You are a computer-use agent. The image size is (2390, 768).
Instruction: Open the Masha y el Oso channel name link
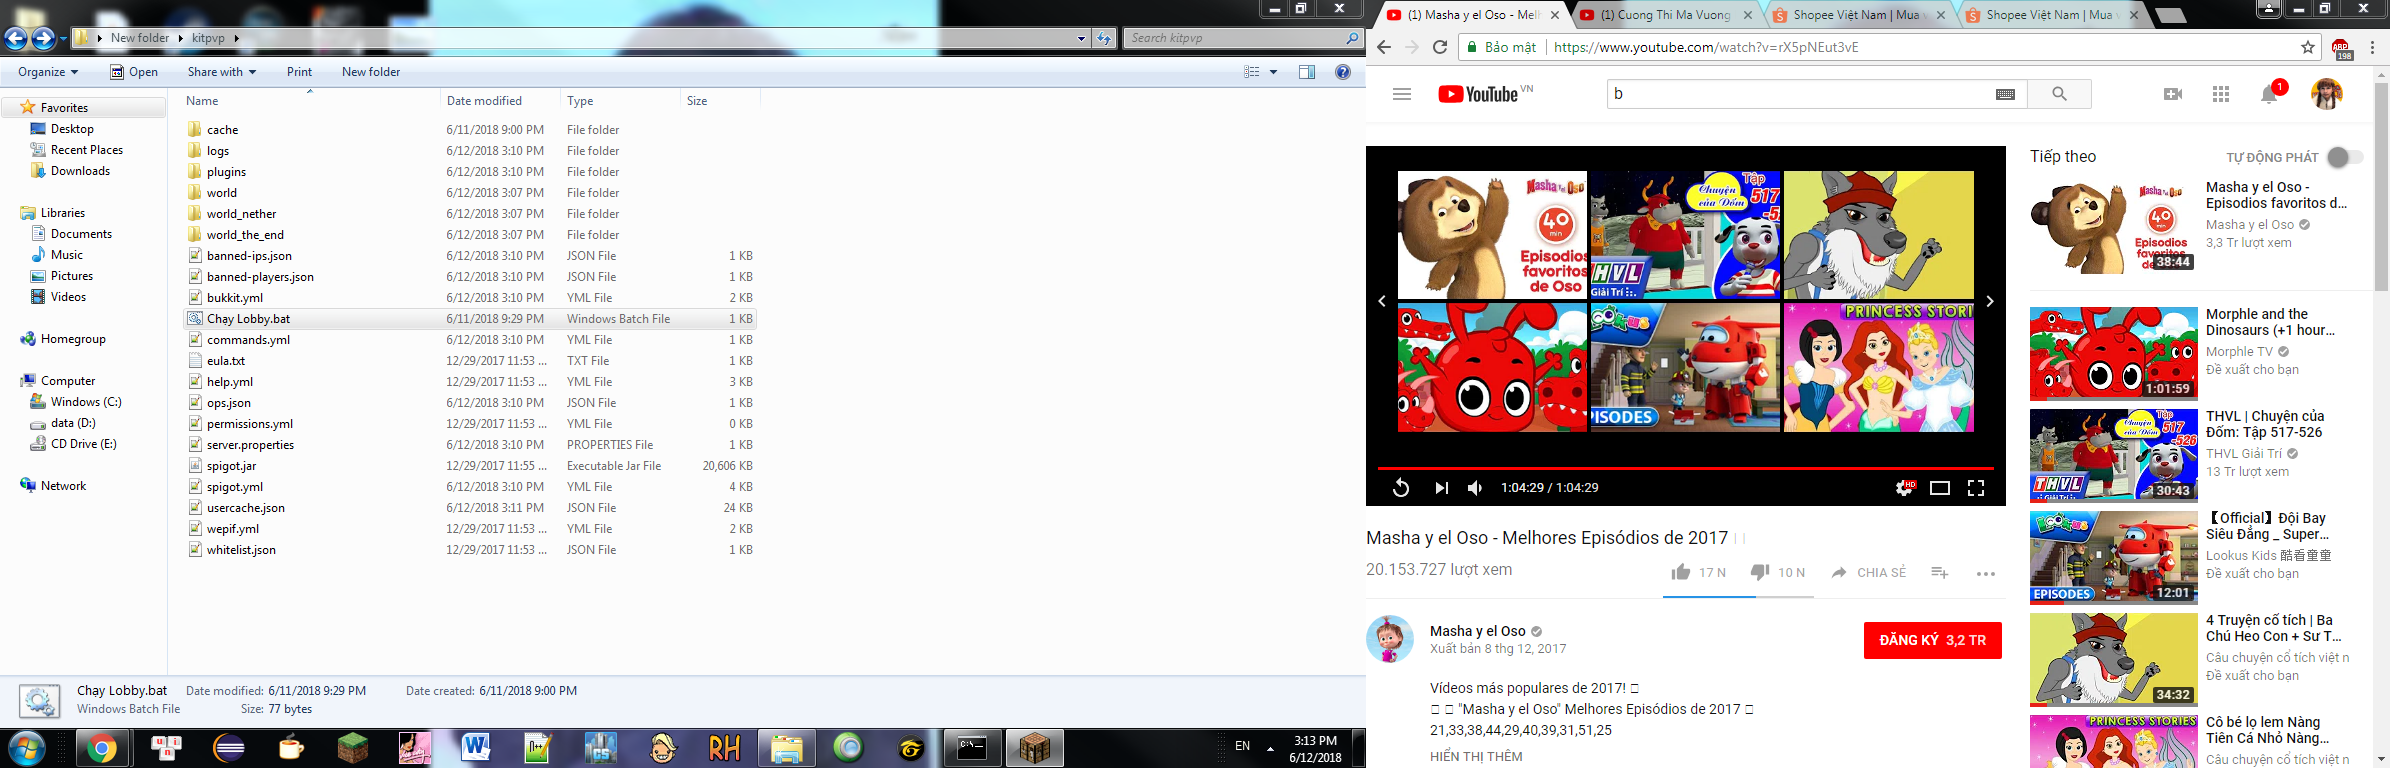coord(1478,631)
